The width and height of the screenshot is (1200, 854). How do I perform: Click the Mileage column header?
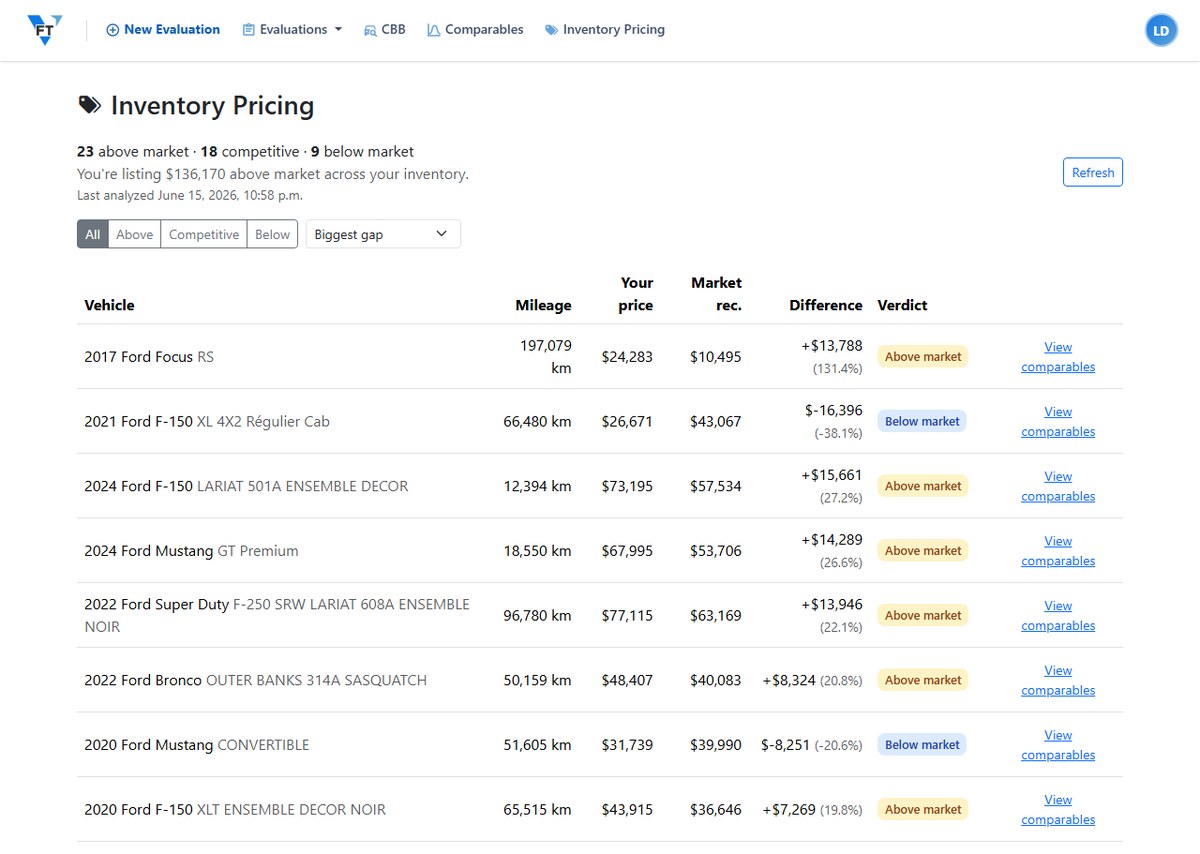tap(543, 305)
